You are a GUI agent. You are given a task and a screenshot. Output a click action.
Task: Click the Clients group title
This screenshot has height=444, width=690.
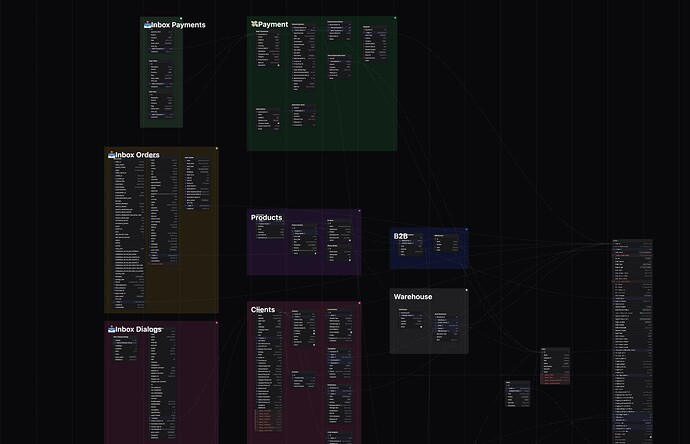[x=262, y=309]
